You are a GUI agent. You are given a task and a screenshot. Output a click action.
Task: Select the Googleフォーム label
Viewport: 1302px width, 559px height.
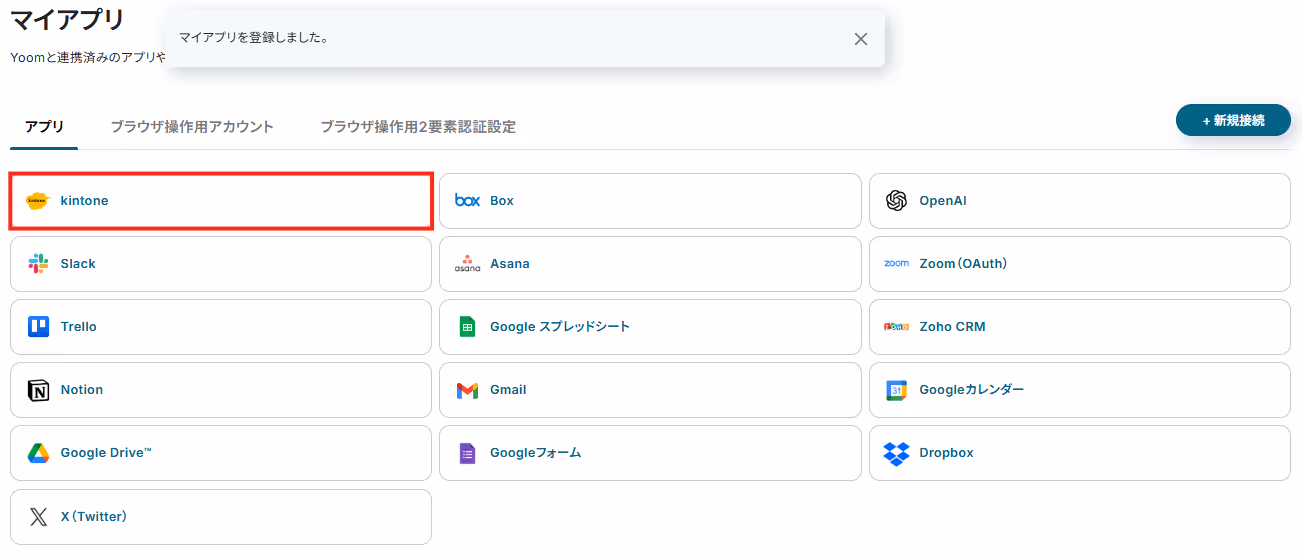coord(536,453)
